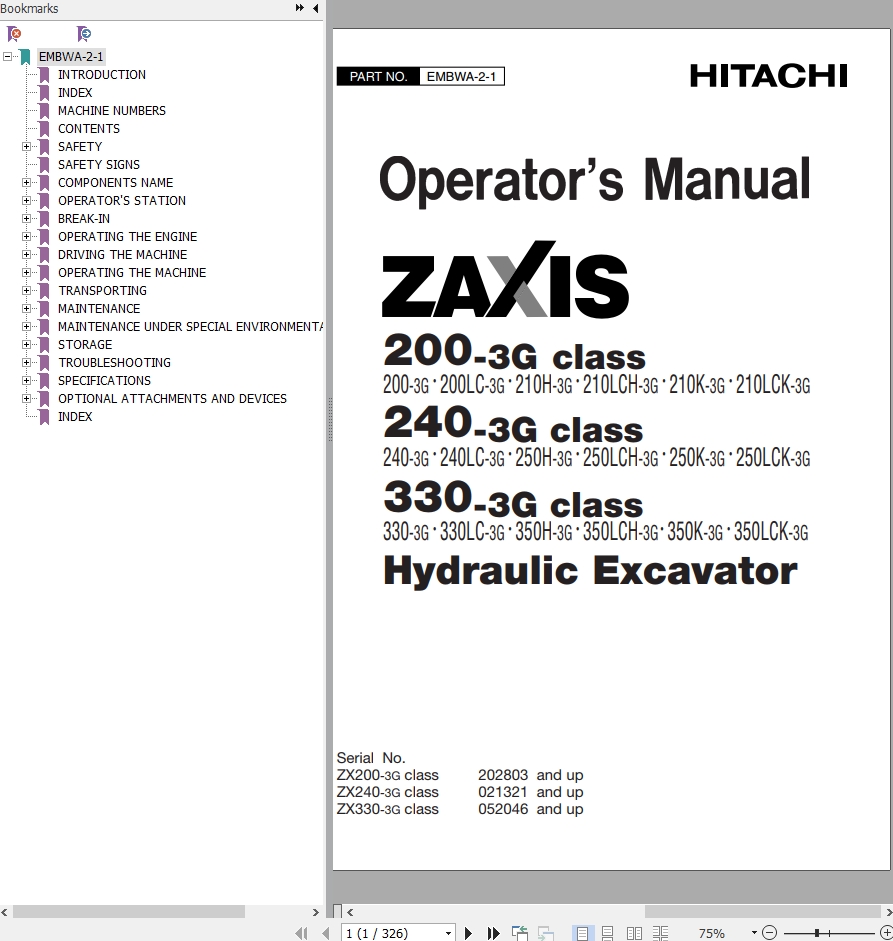Expand the SAFETY bookmark
Viewport: 893px width, 941px height.
coord(26,146)
